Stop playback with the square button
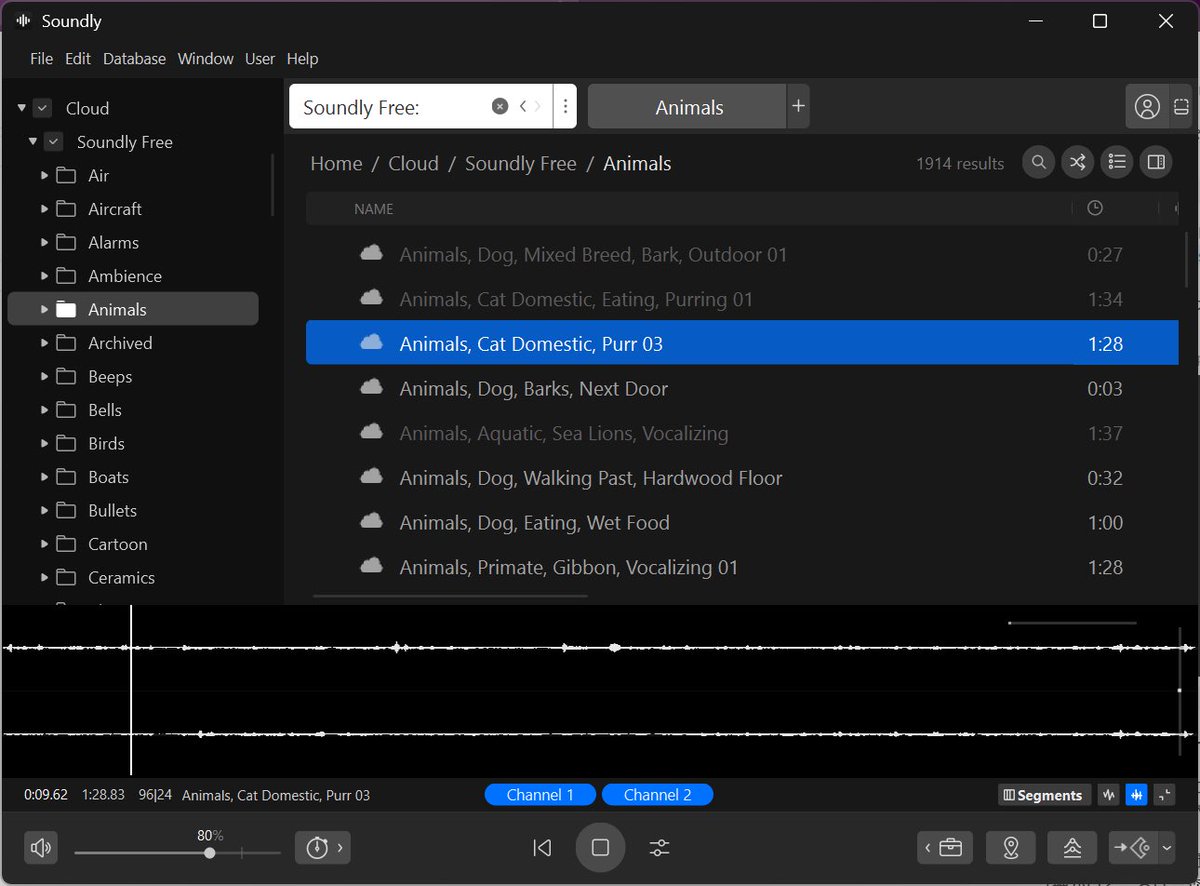 600,848
